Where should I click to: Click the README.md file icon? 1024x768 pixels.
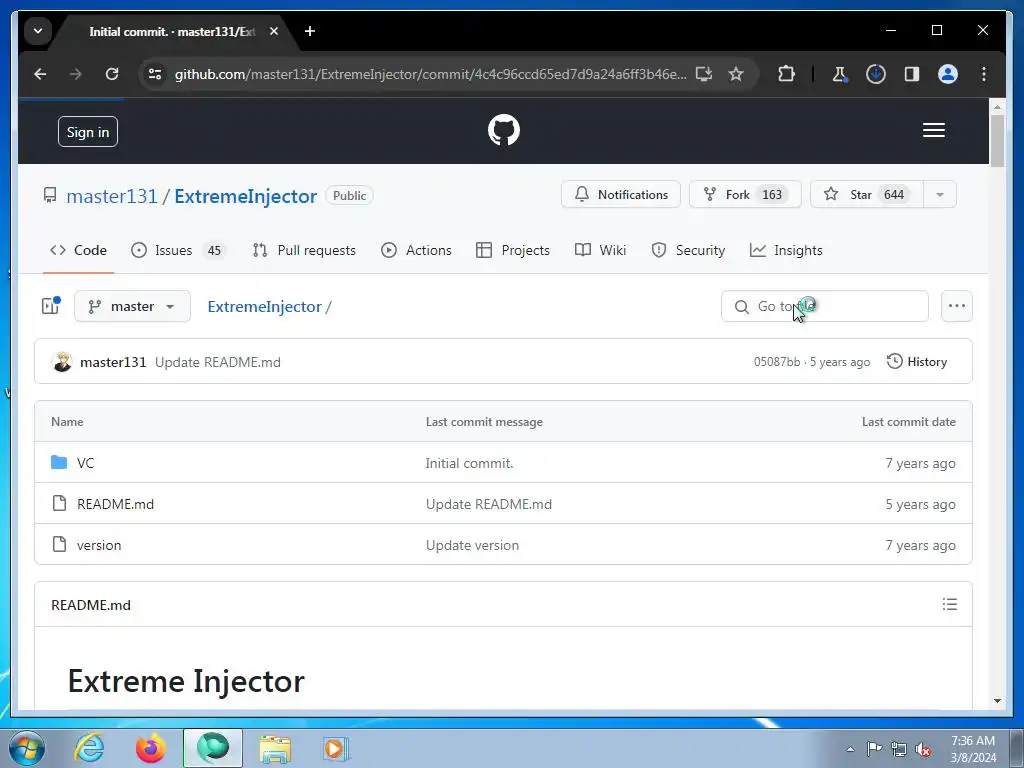(59, 504)
